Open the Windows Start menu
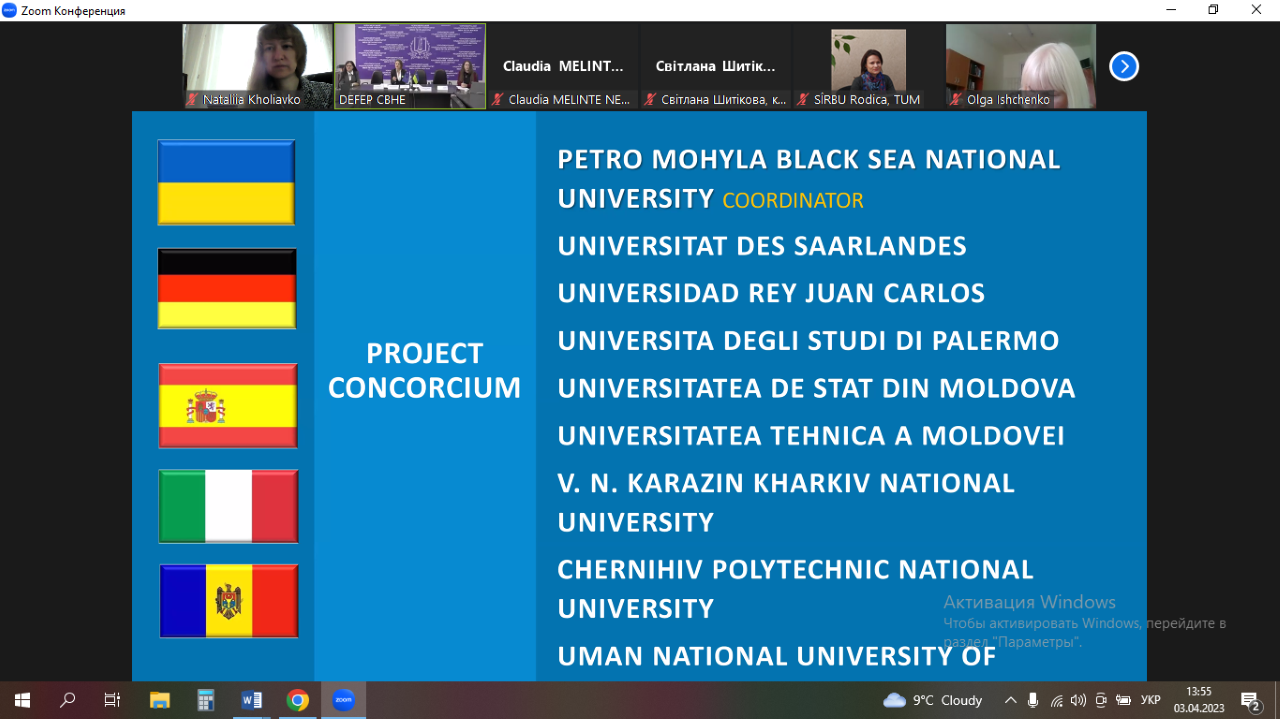Viewport: 1280px width, 719px height. pyautogui.click(x=22, y=700)
